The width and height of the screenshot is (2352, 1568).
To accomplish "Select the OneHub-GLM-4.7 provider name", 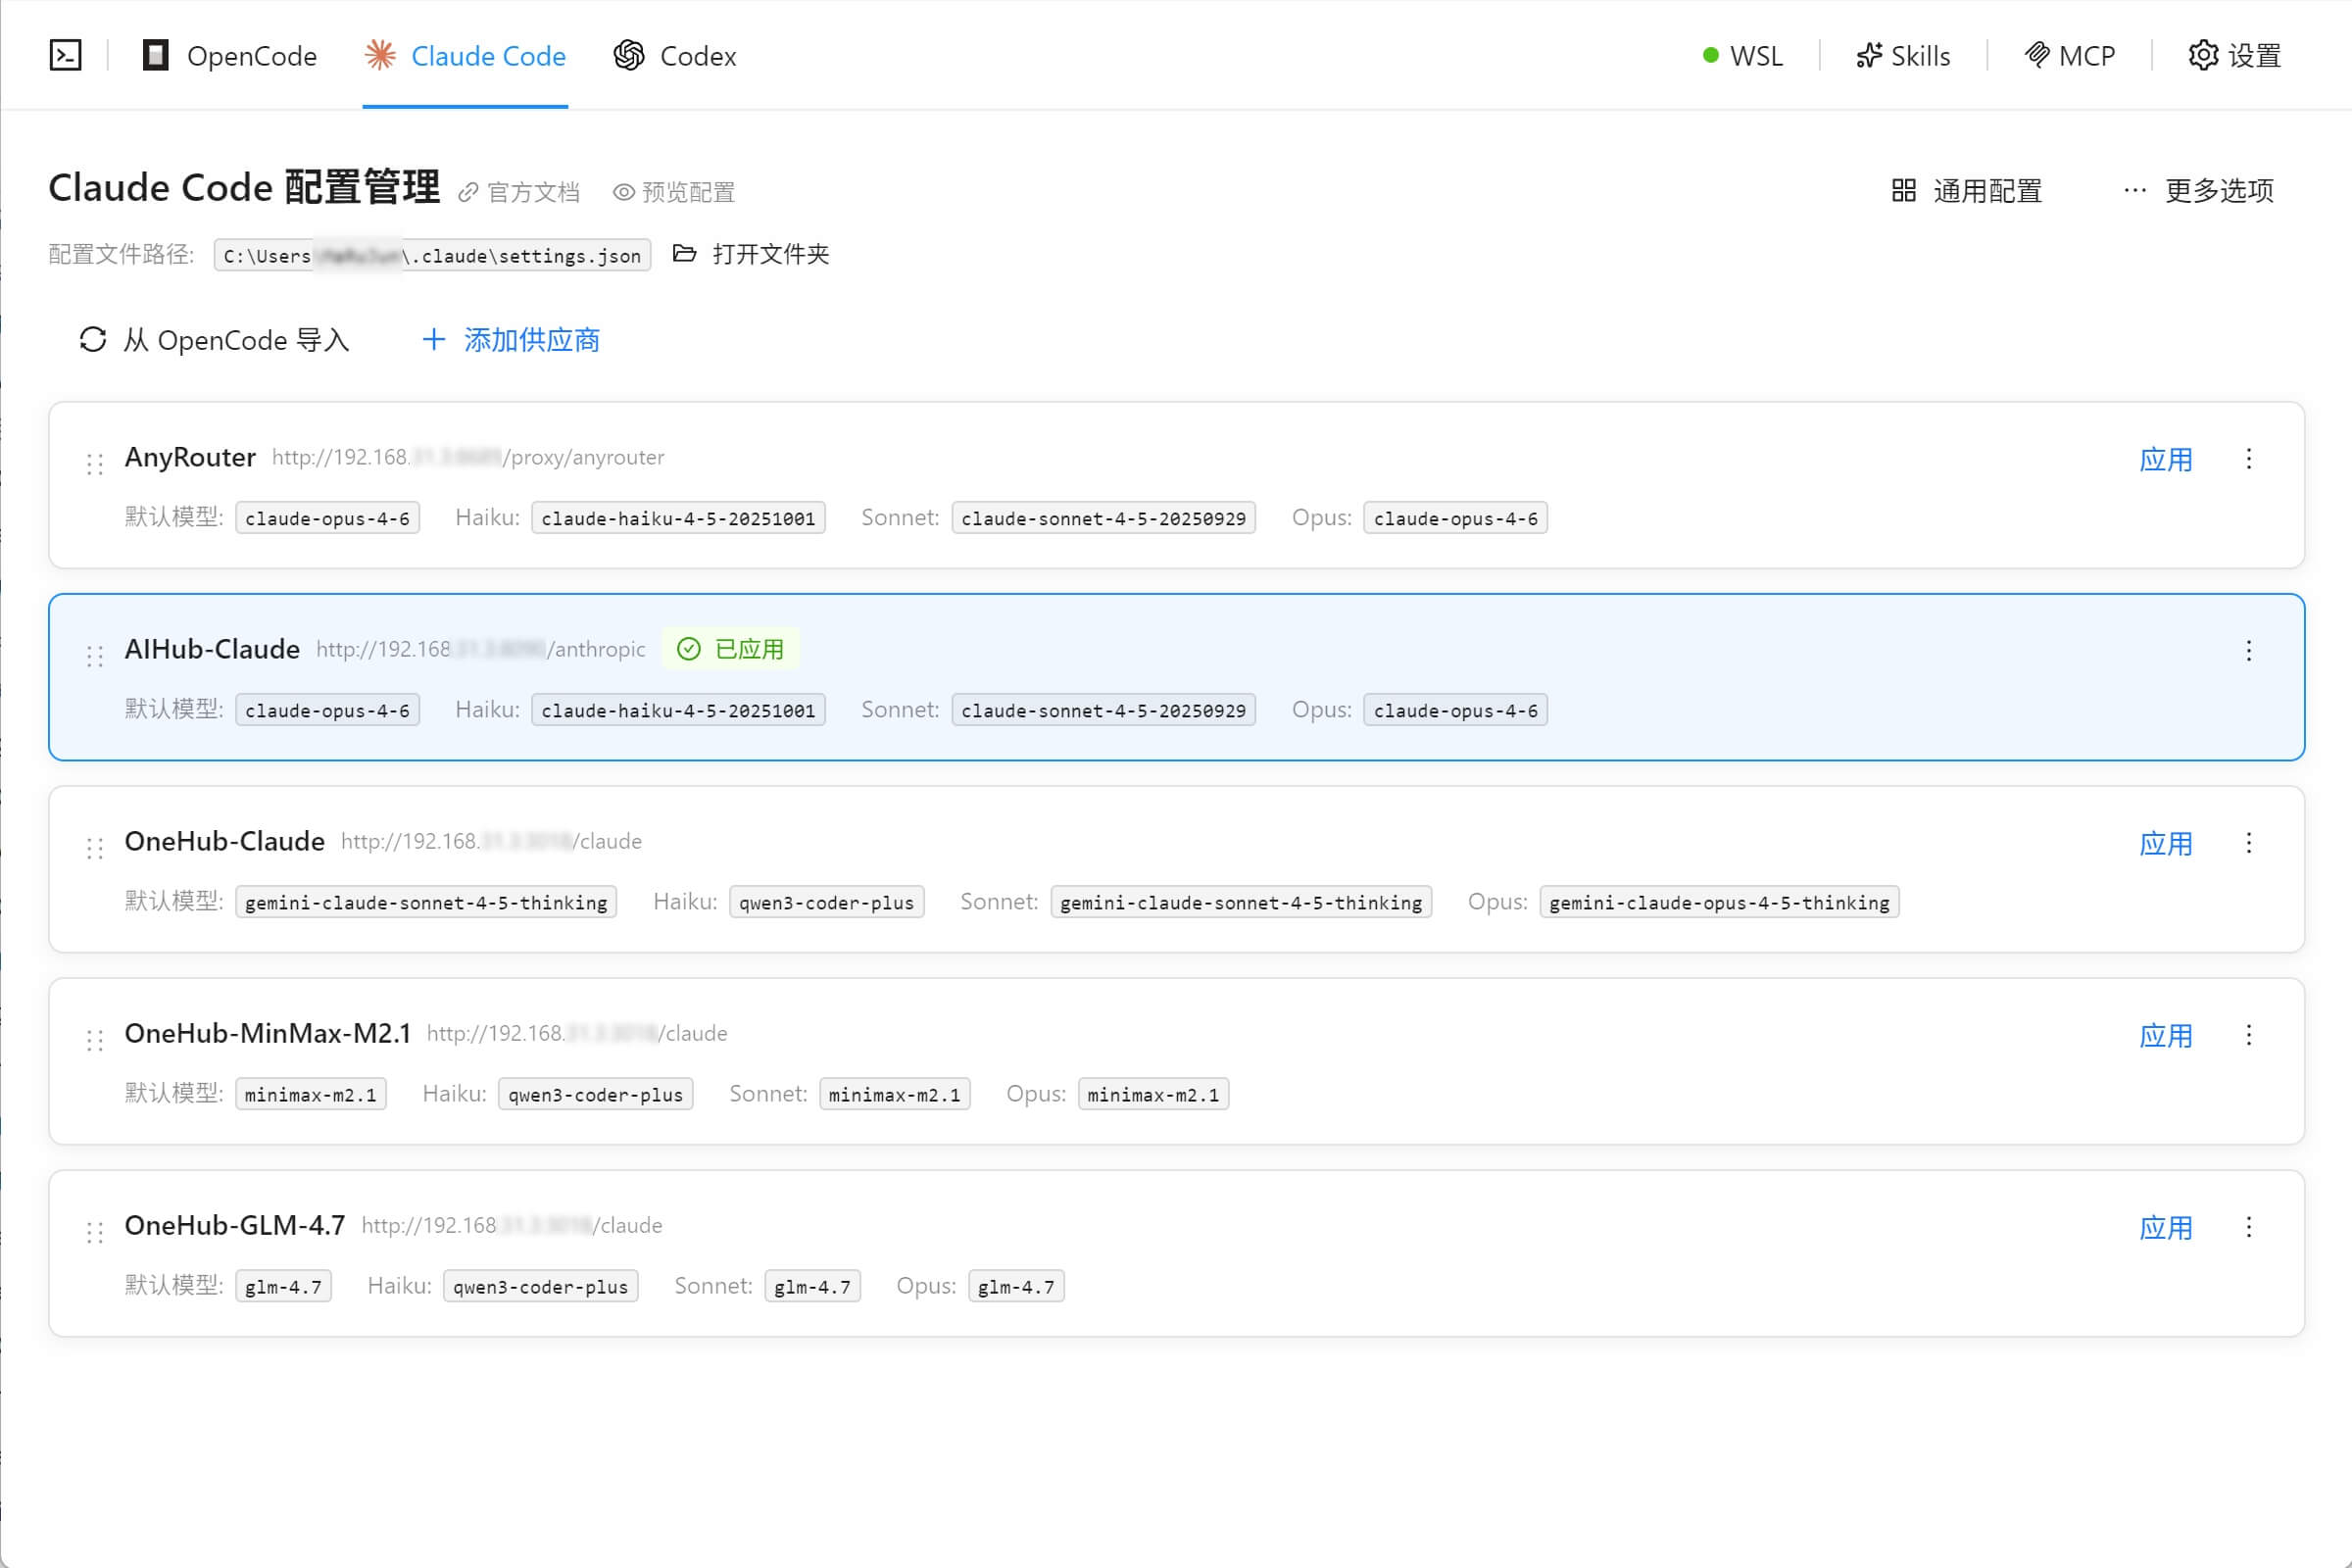I will point(235,1225).
